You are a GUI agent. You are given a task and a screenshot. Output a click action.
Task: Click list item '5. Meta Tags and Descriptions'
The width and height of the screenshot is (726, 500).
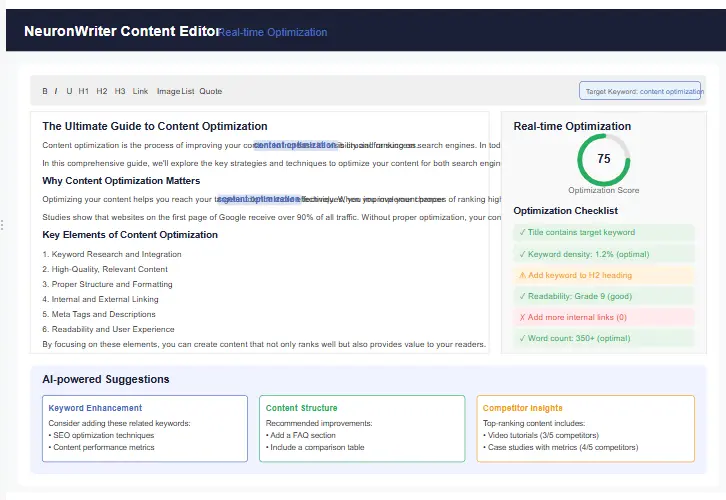pyautogui.click(x=99, y=314)
